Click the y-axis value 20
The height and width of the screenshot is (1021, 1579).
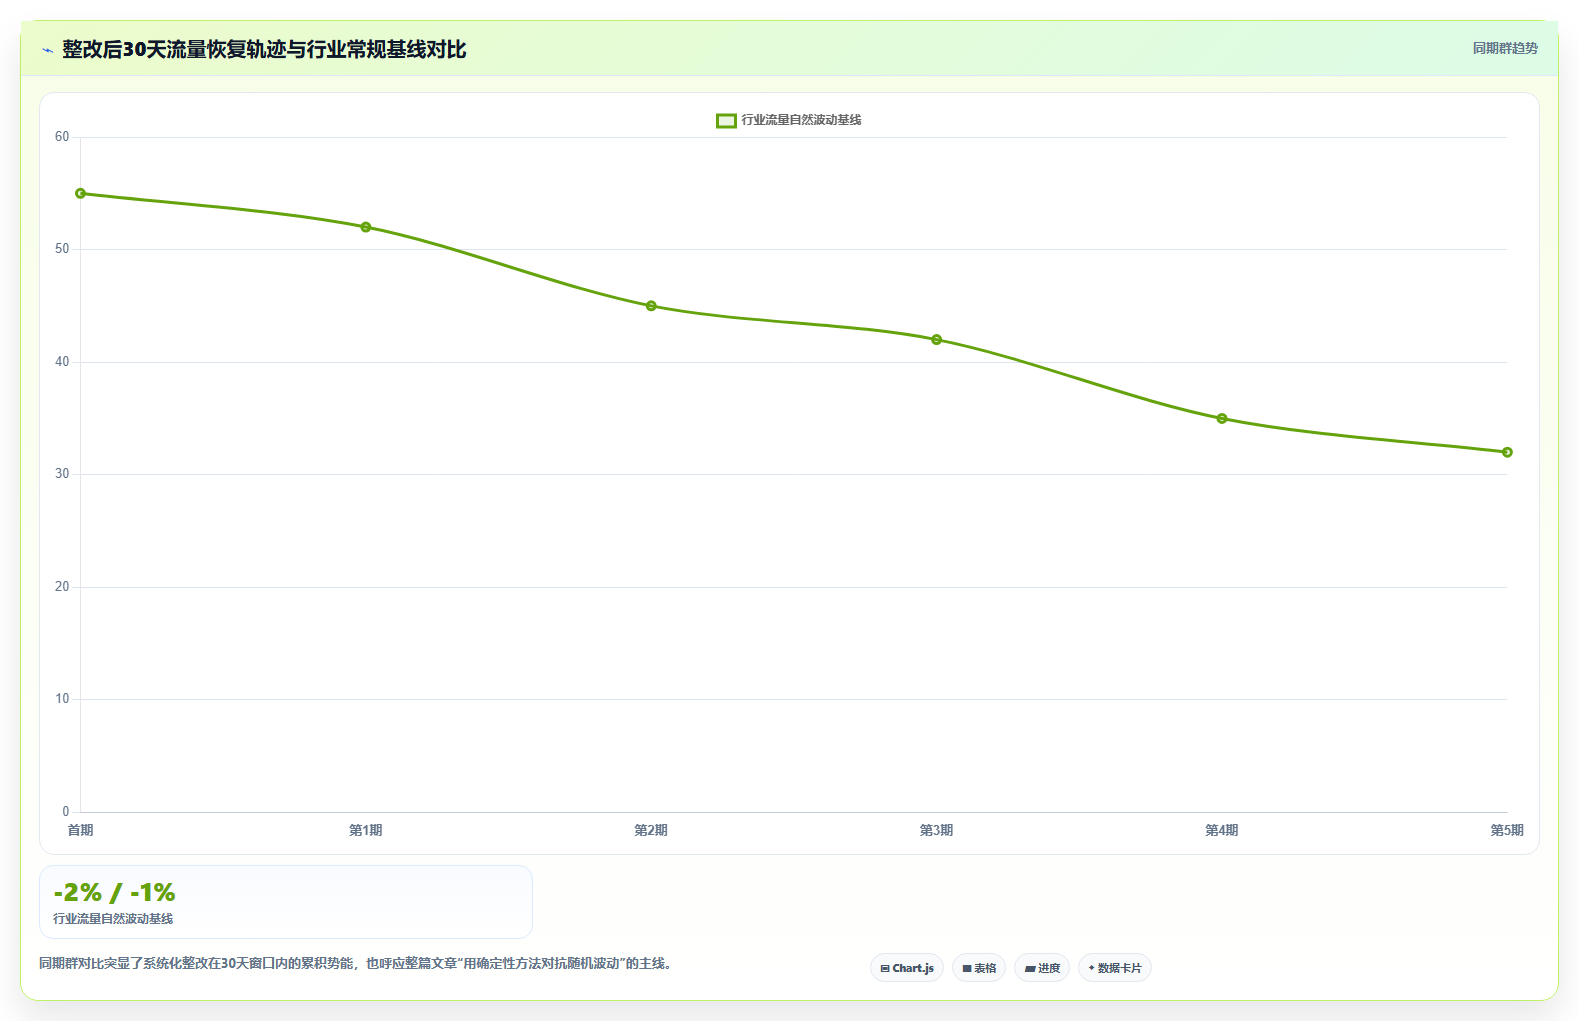[62, 587]
